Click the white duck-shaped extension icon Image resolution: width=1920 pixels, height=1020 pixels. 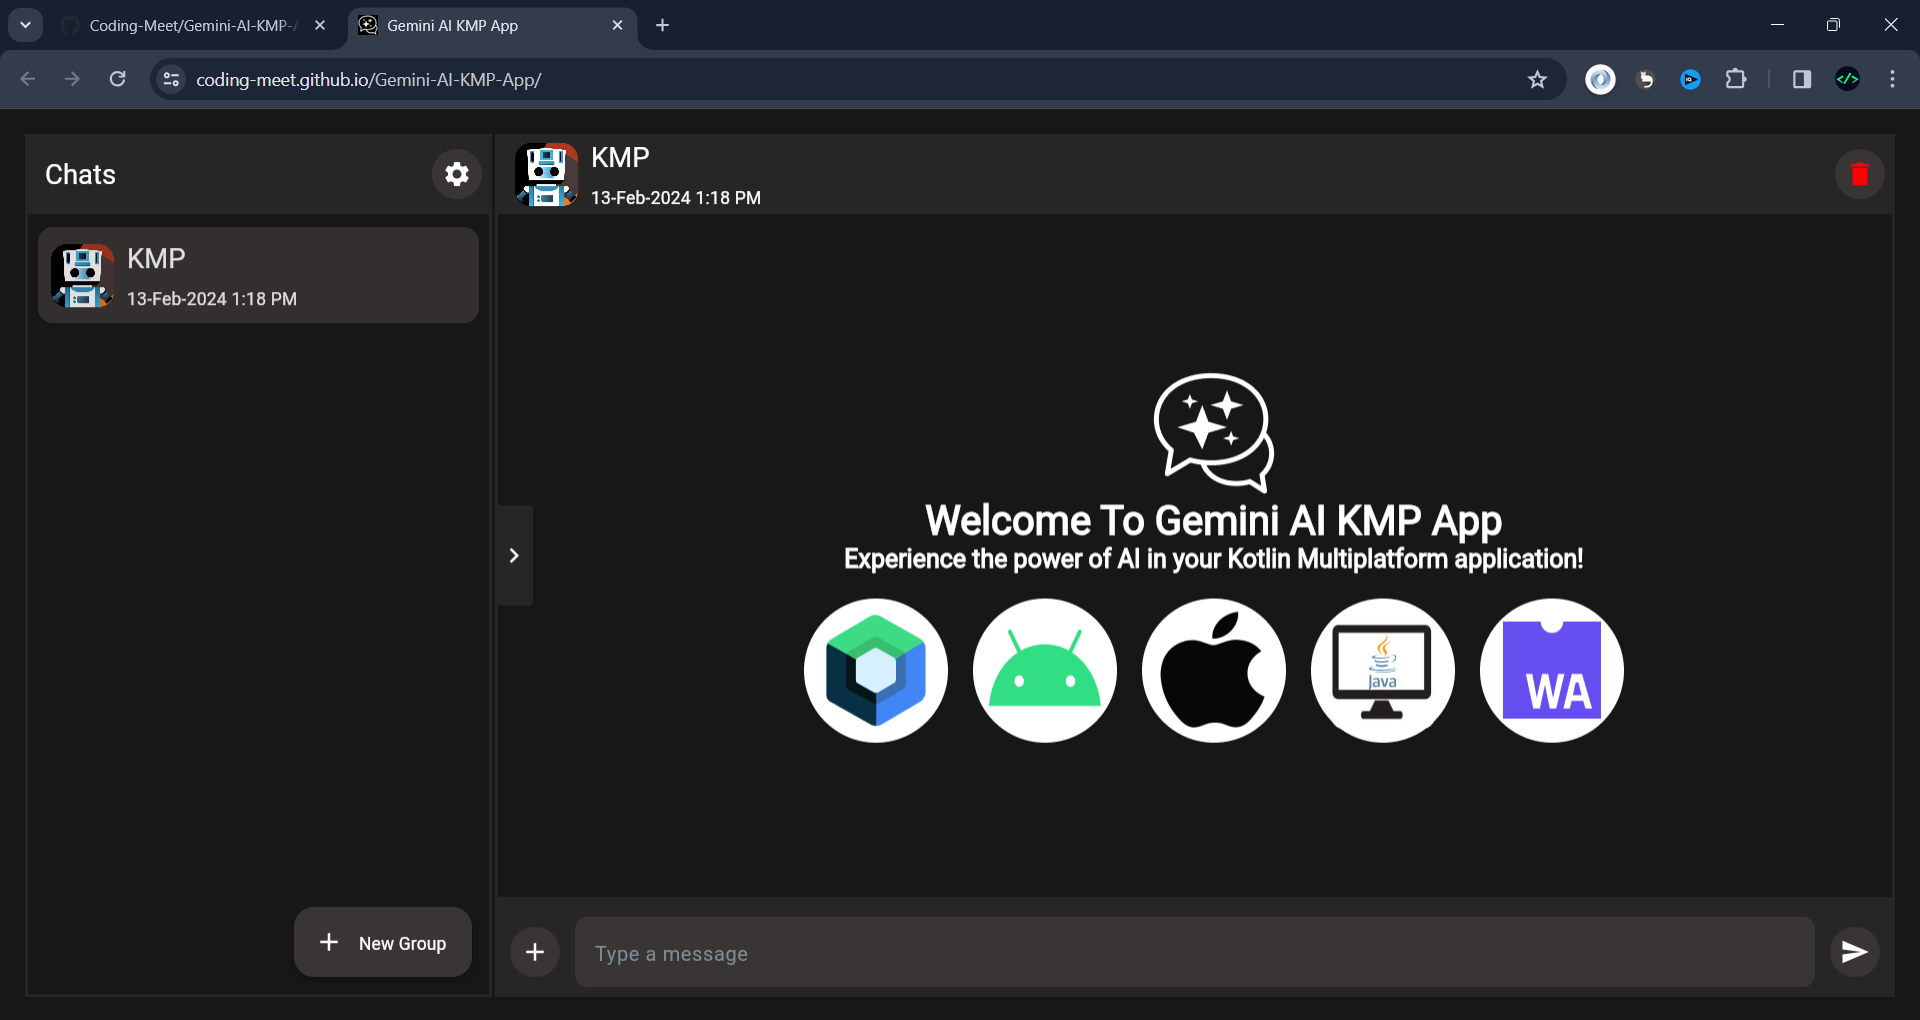click(x=1646, y=79)
